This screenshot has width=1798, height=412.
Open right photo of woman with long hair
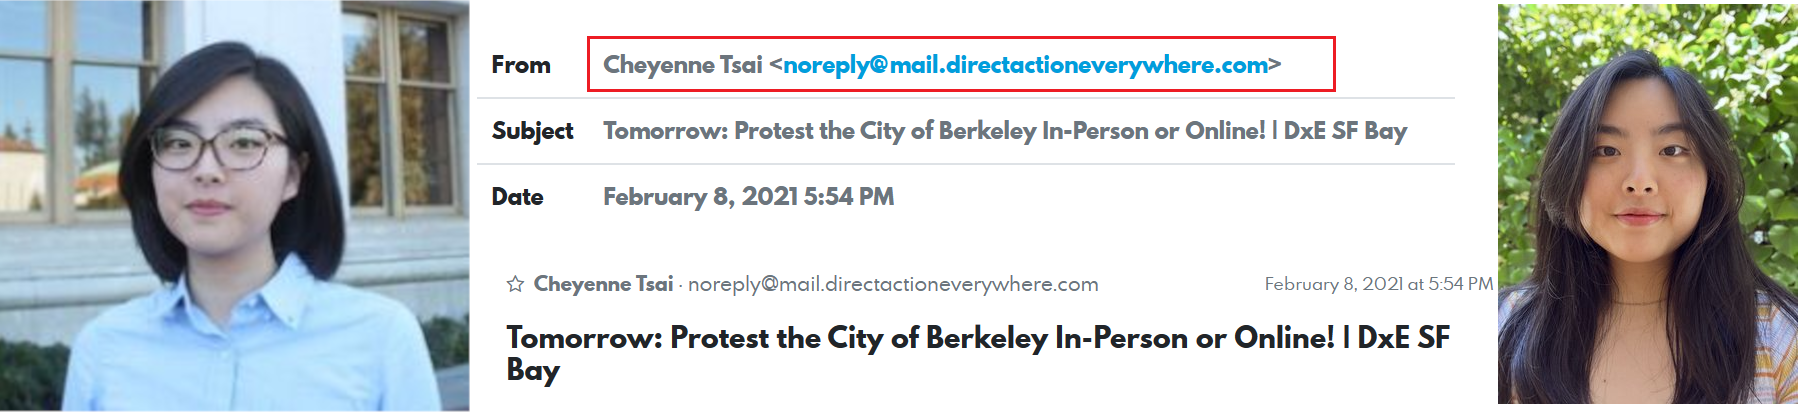(1647, 206)
